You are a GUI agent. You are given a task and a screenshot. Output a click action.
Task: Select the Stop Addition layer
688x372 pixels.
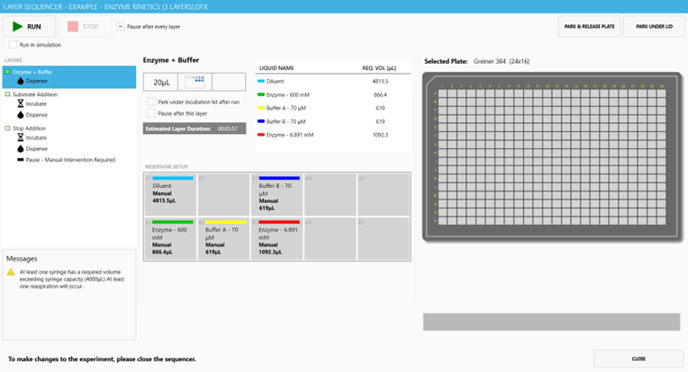click(x=29, y=129)
